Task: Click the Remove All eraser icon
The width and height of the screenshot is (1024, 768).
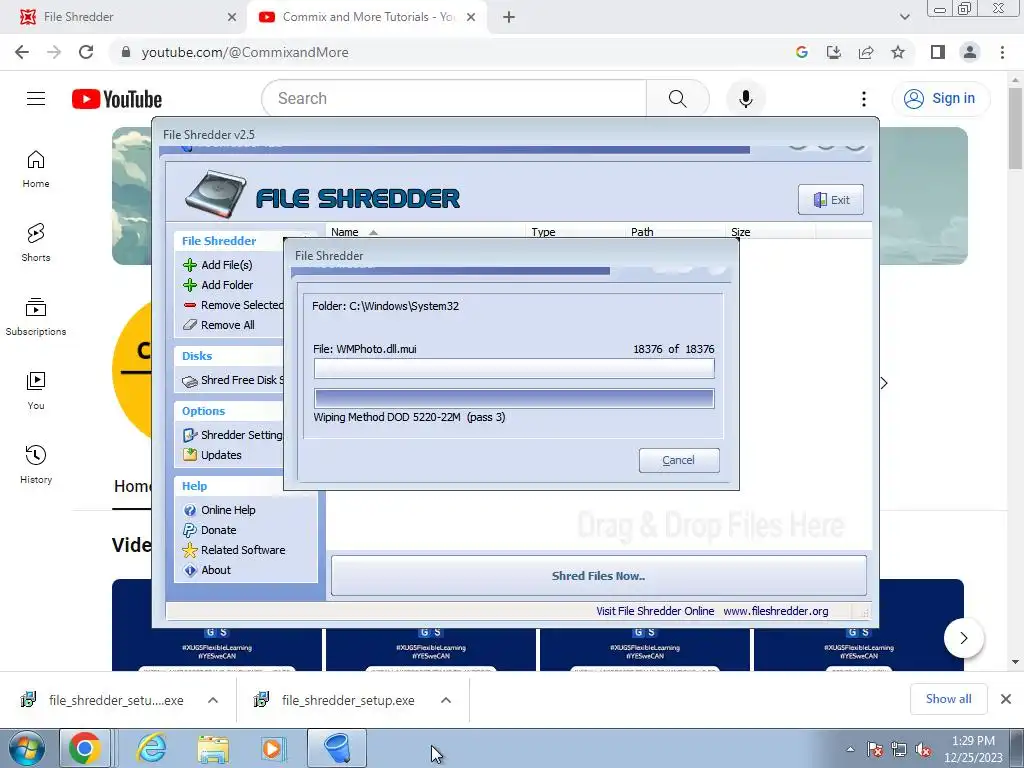Action: 190,325
